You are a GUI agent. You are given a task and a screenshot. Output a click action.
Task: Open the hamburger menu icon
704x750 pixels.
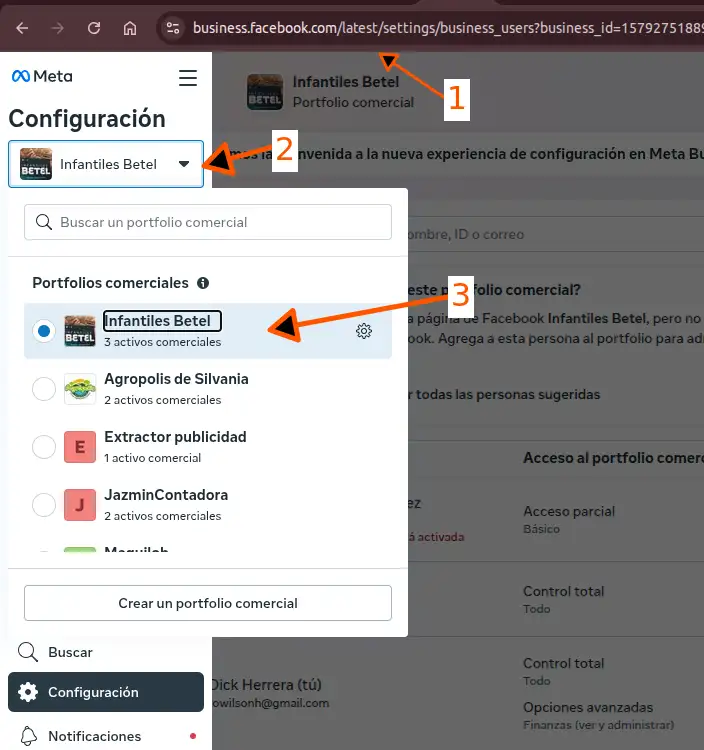[x=188, y=77]
